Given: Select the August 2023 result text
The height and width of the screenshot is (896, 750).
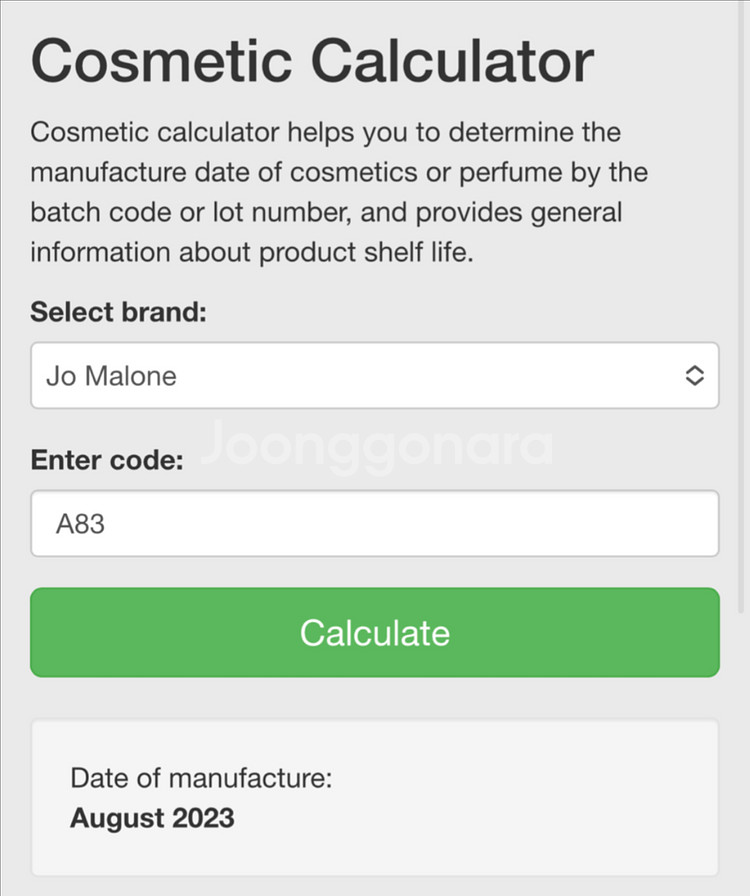Looking at the screenshot, I should pos(152,818).
